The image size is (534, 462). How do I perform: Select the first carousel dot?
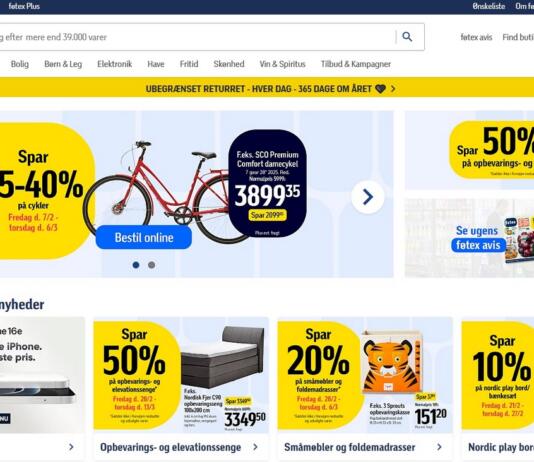click(136, 265)
